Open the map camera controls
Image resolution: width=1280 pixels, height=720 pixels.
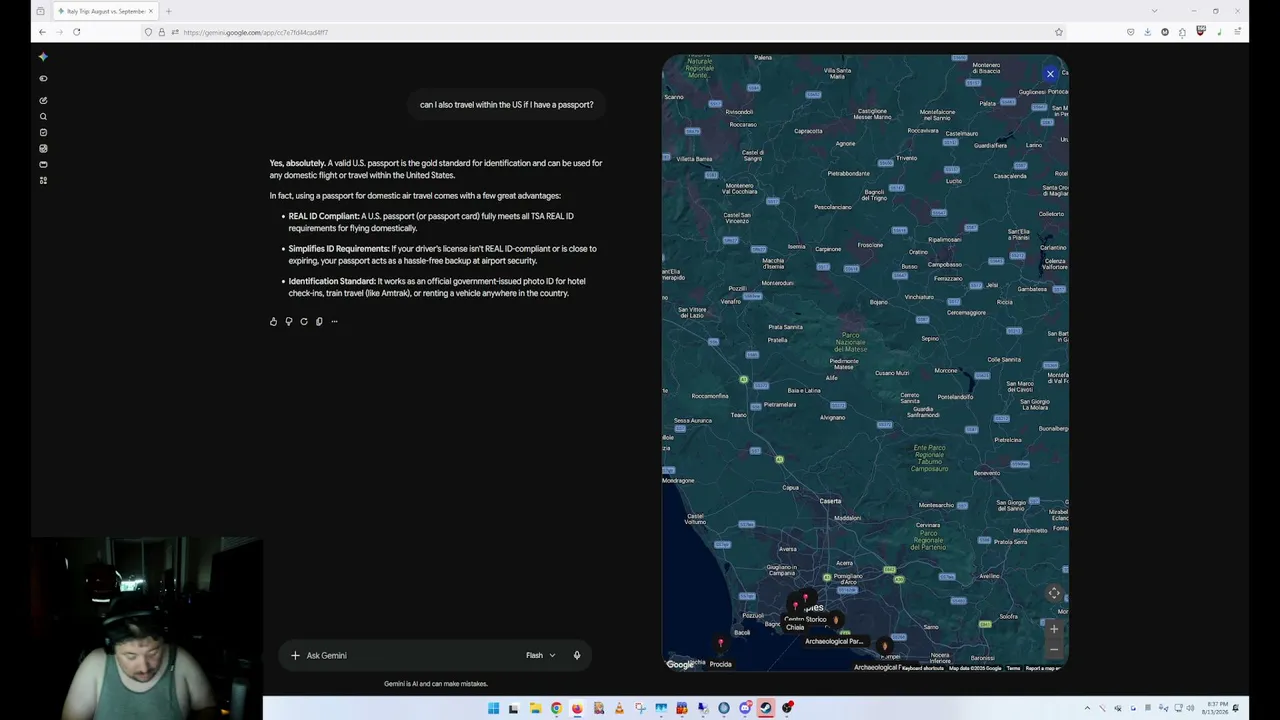click(1054, 593)
